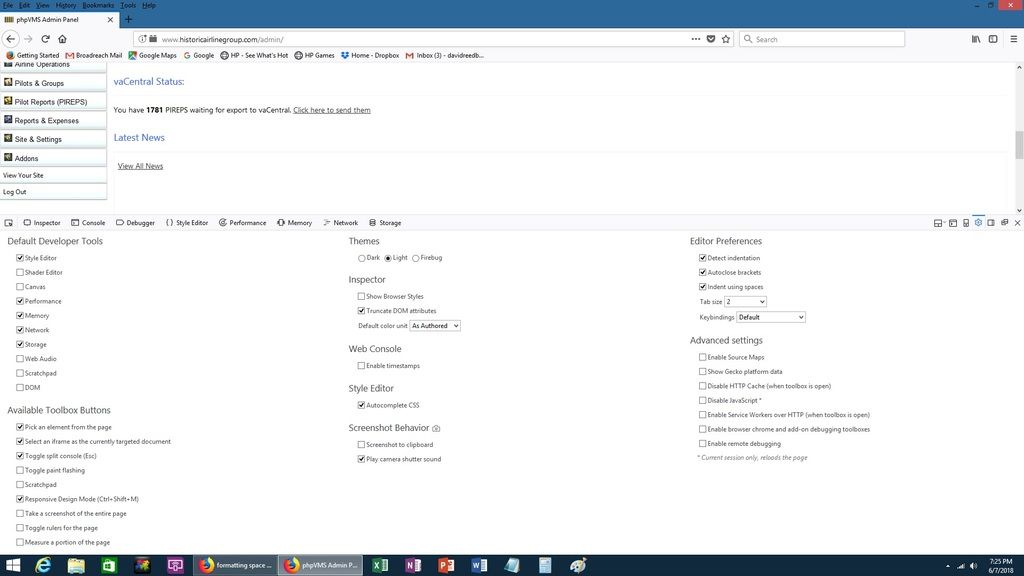Turn on Enable timestamps for Web Console

tap(362, 366)
